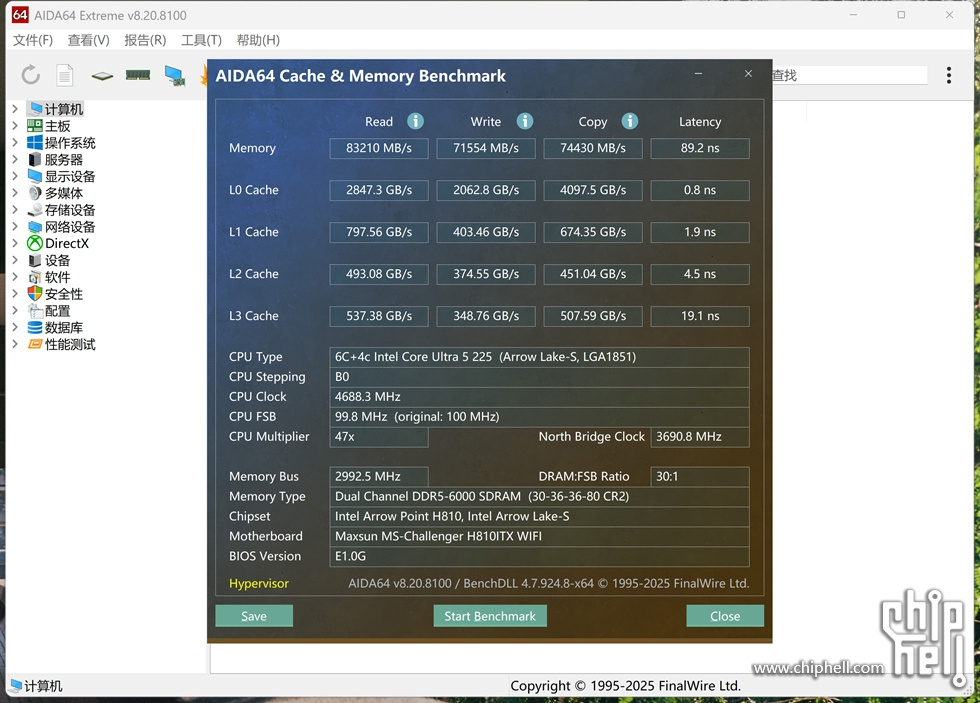980x703 pixels.
Task: Click the L3 Cache Read value 537.38 GB/s
Action: click(379, 316)
